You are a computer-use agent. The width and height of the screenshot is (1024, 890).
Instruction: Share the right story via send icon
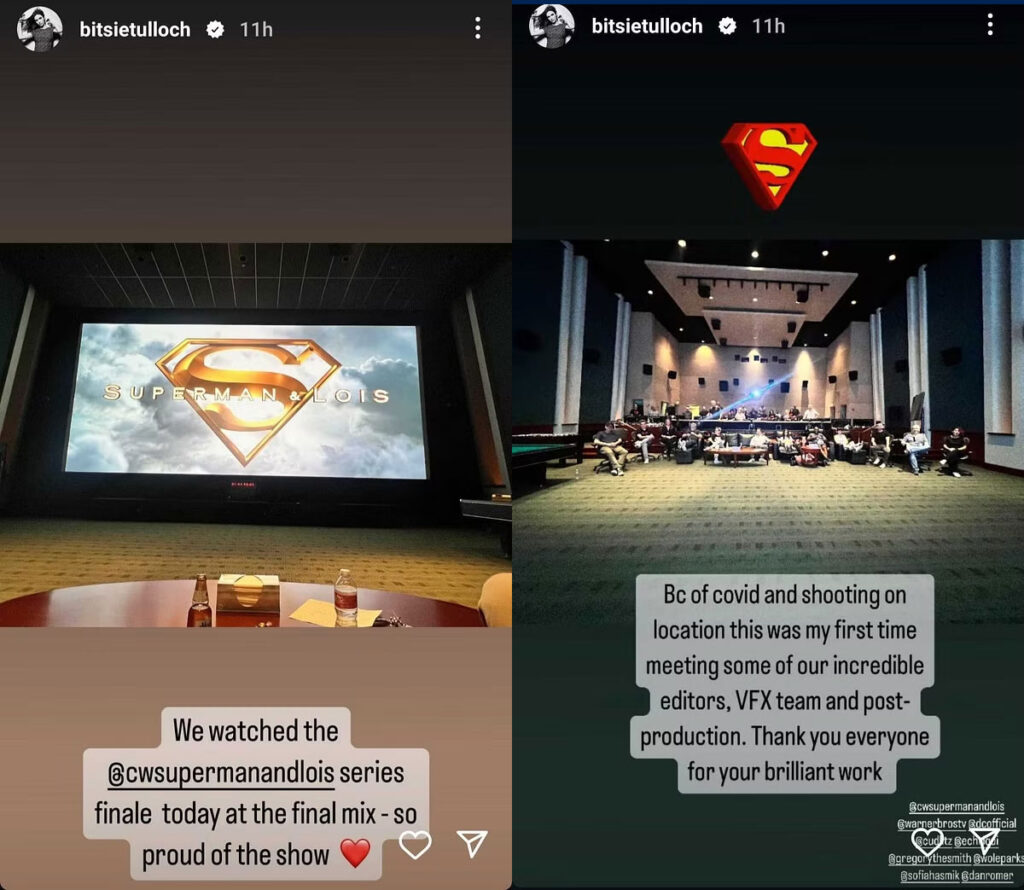(984, 841)
